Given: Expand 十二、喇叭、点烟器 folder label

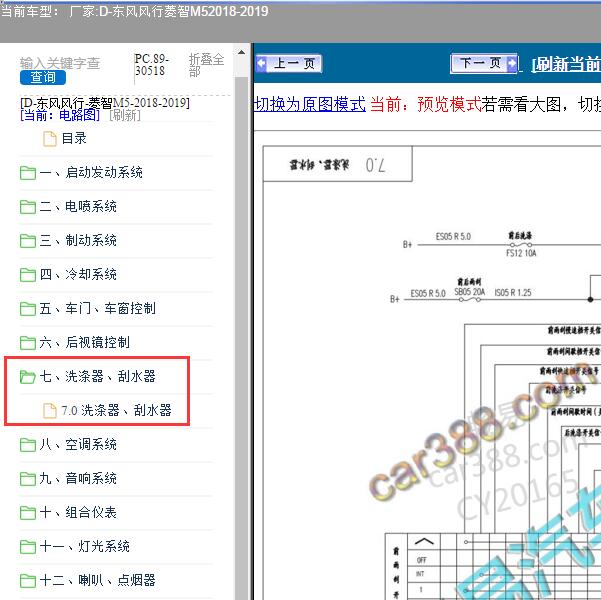Looking at the screenshot, I should (97, 580).
